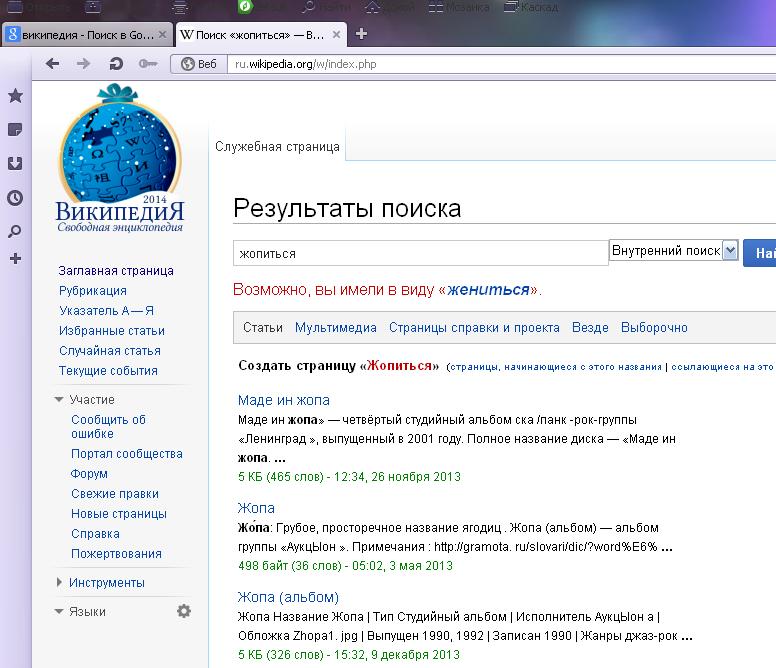
Task: Collapse the 'Языки' sidebar section
Action: tap(58, 611)
